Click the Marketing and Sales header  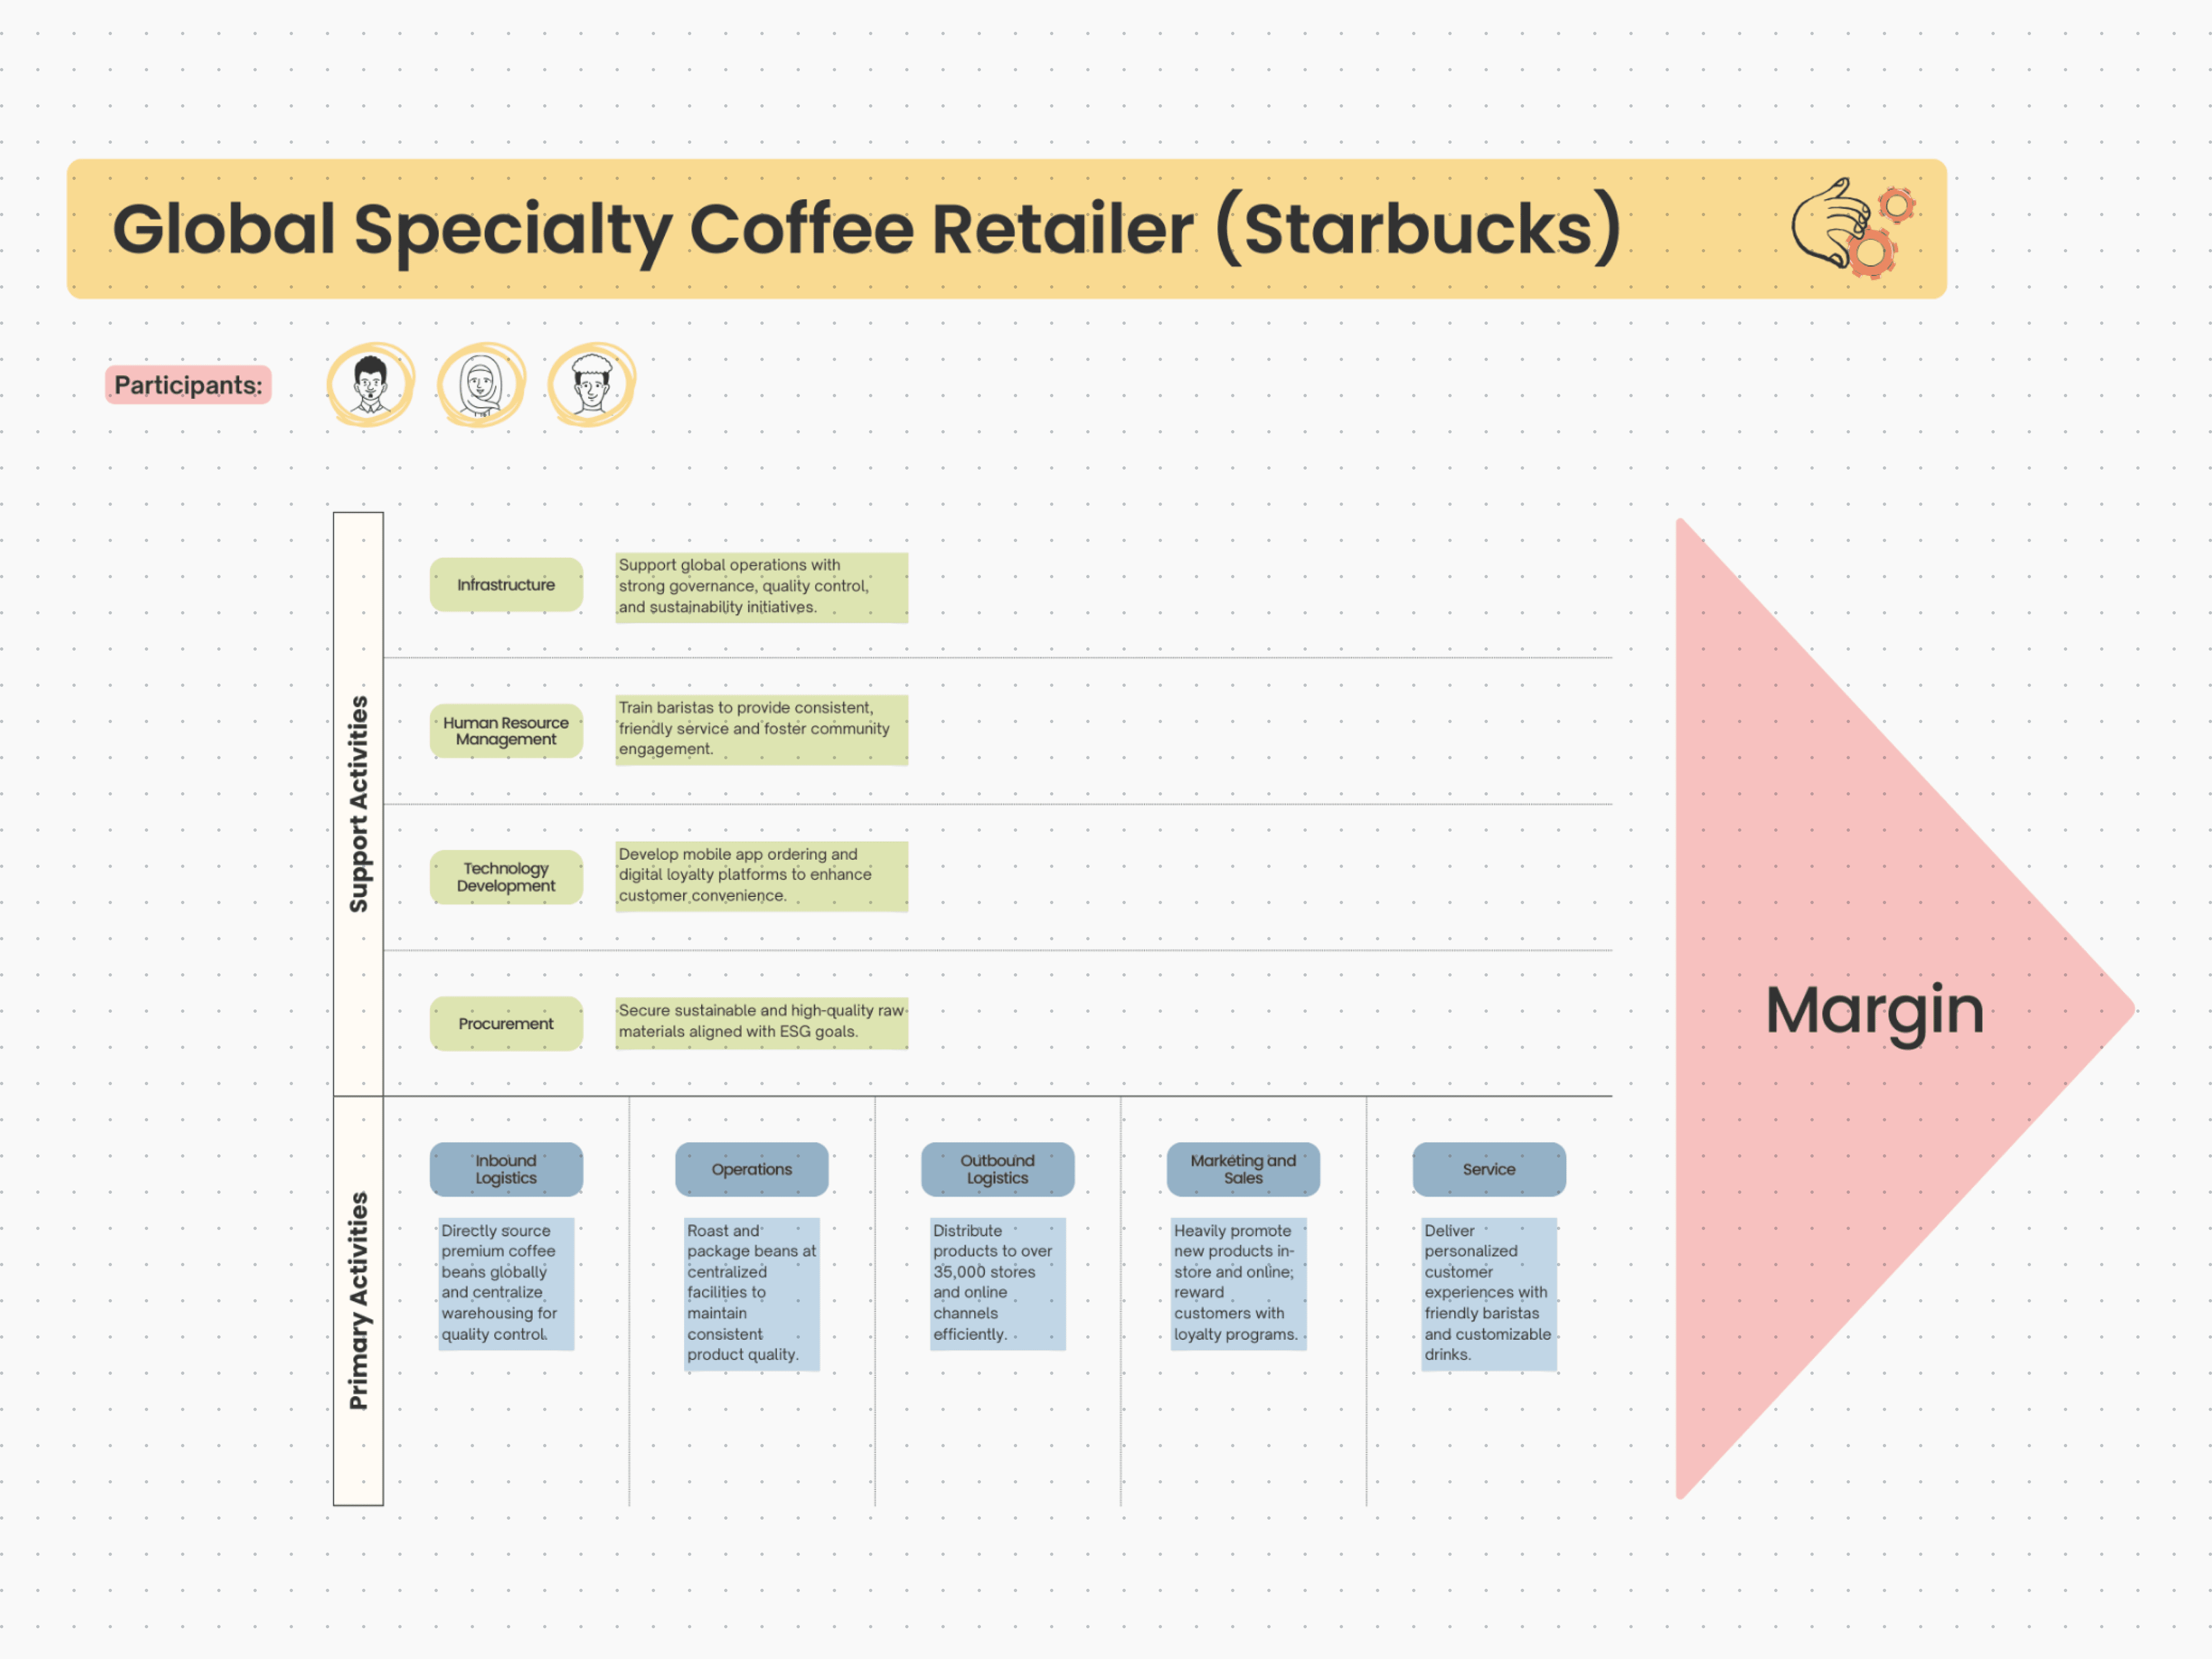click(1243, 1169)
